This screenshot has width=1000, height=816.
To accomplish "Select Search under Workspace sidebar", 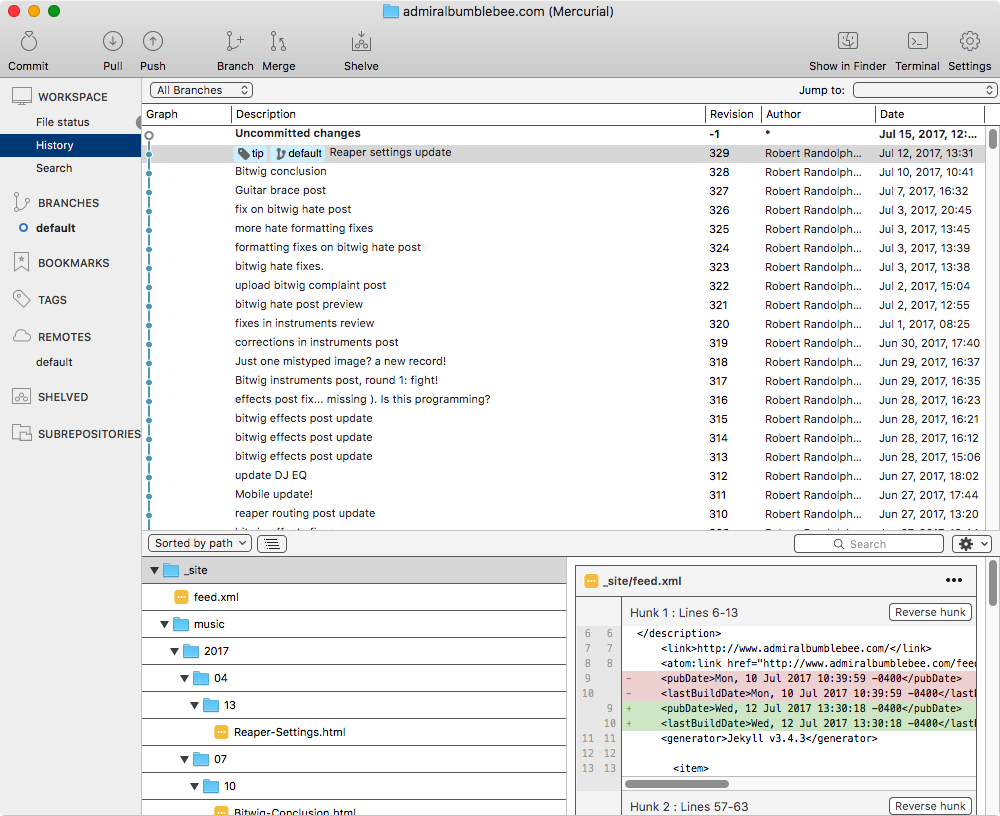I will point(54,168).
